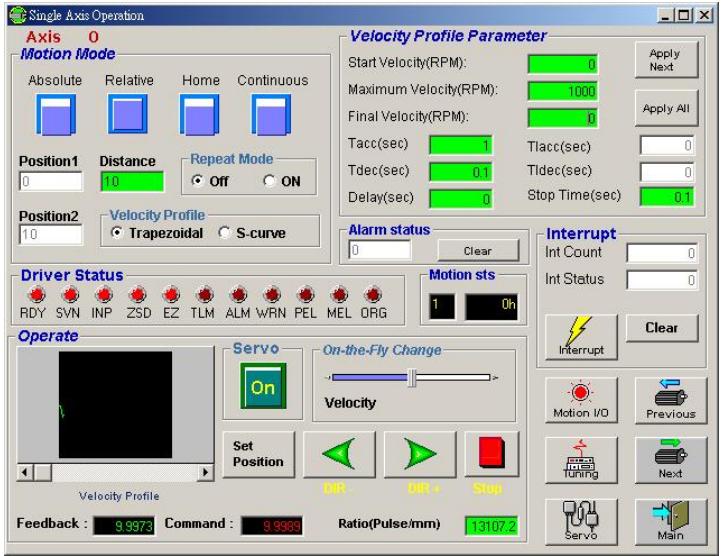Screen dimensions: 721x556
Task: Open the Servo connector icon button
Action: point(581,522)
